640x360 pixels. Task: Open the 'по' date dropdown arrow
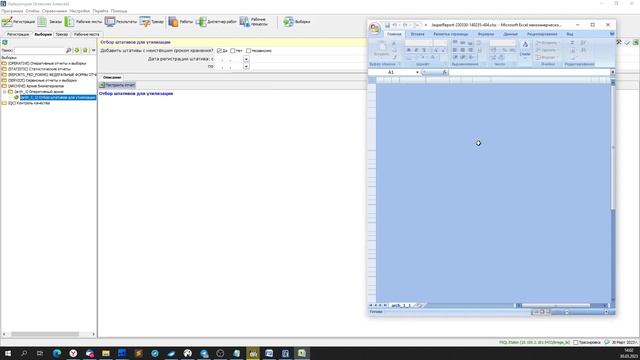(x=246, y=66)
